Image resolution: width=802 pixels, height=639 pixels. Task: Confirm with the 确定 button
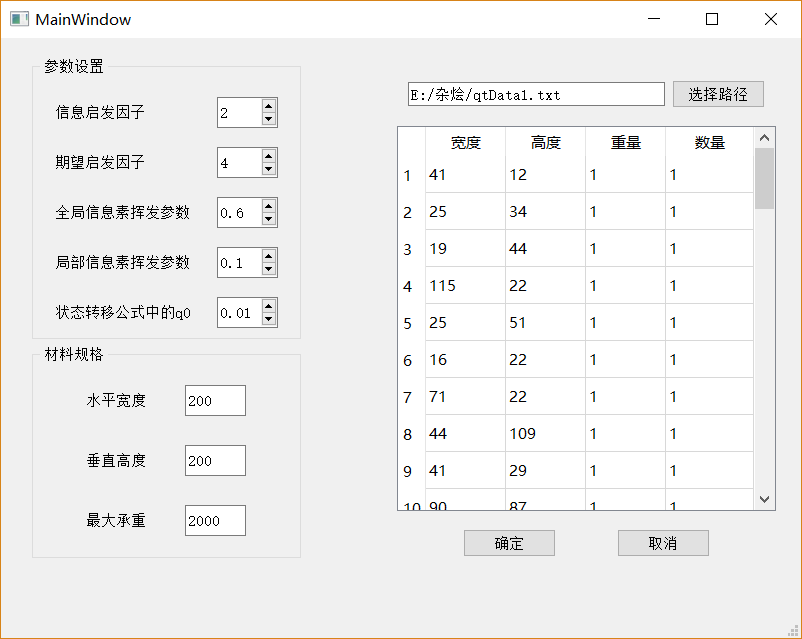pos(509,543)
